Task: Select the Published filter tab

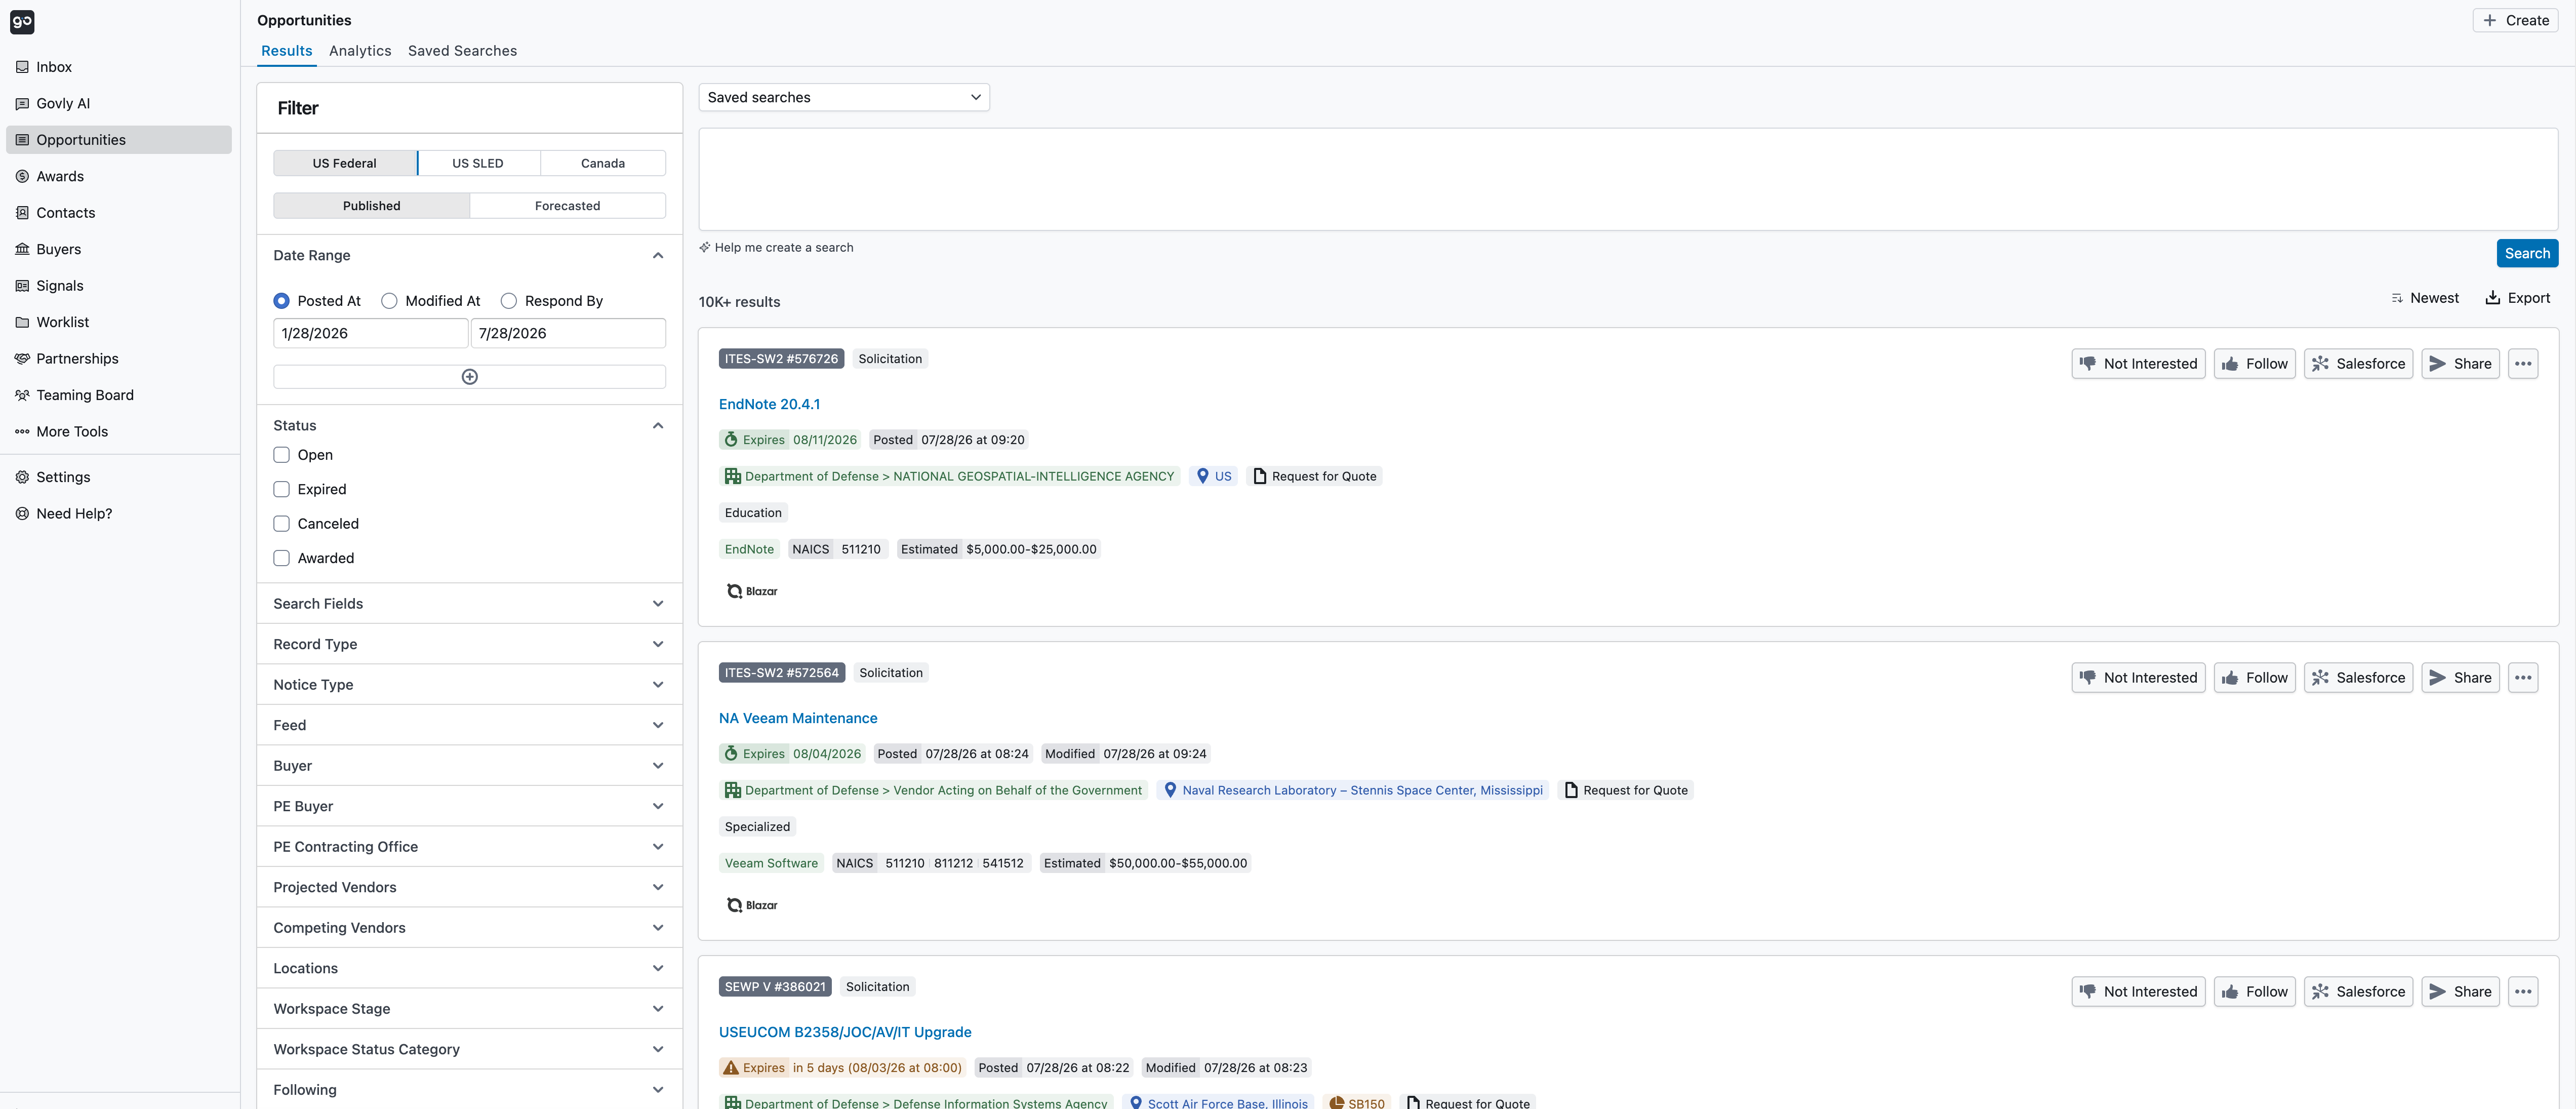Action: pos(372,206)
